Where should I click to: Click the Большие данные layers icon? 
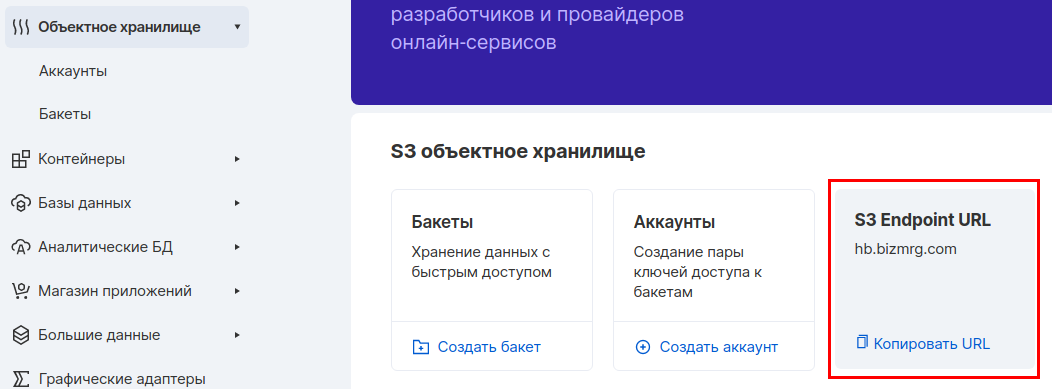[21, 335]
